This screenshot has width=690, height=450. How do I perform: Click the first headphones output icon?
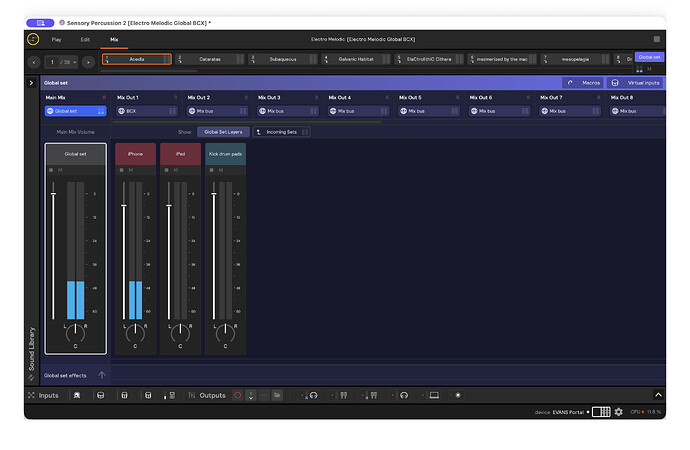(313, 395)
